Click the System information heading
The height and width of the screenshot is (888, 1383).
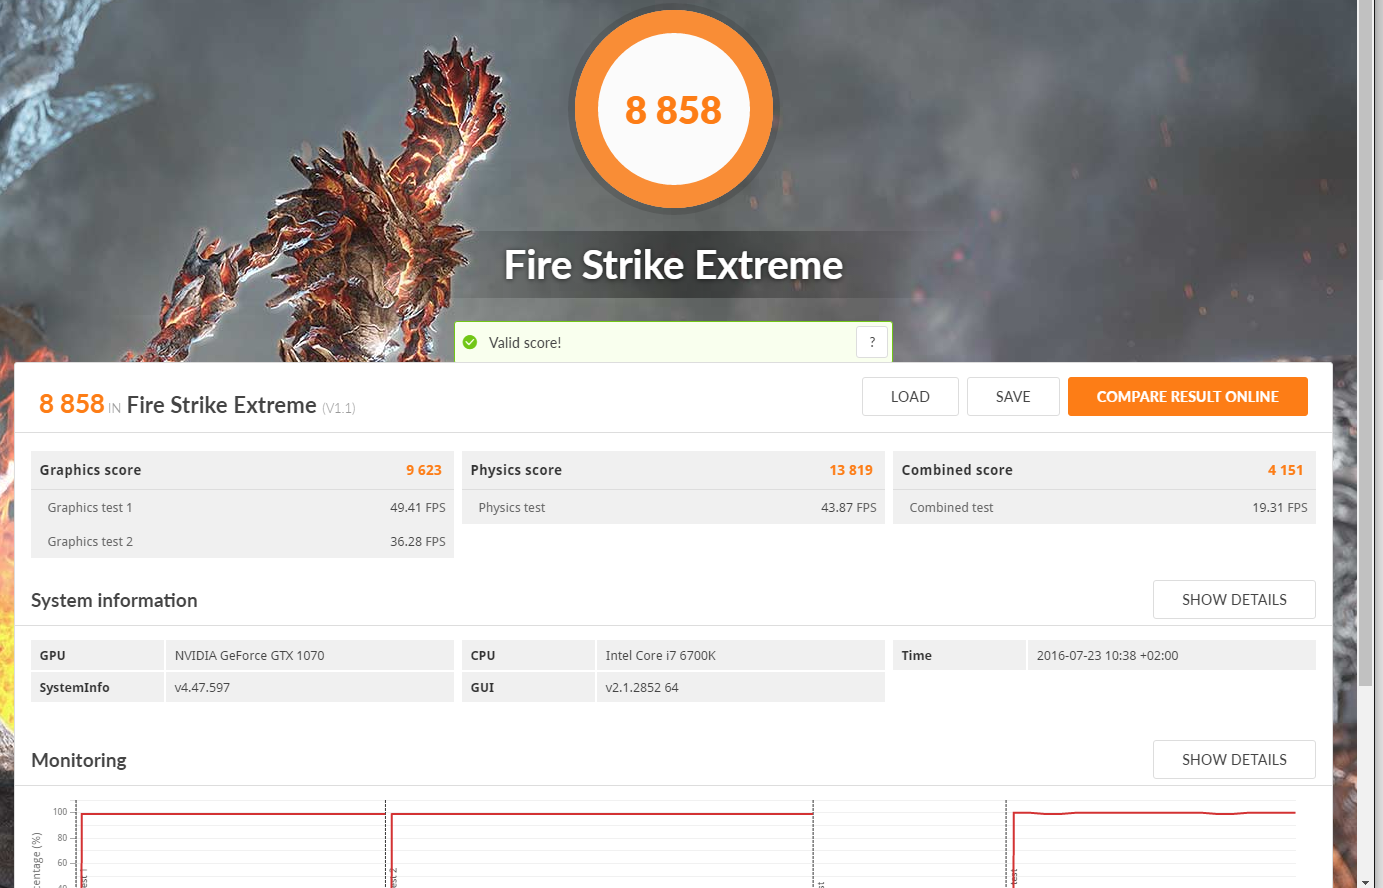pyautogui.click(x=114, y=600)
